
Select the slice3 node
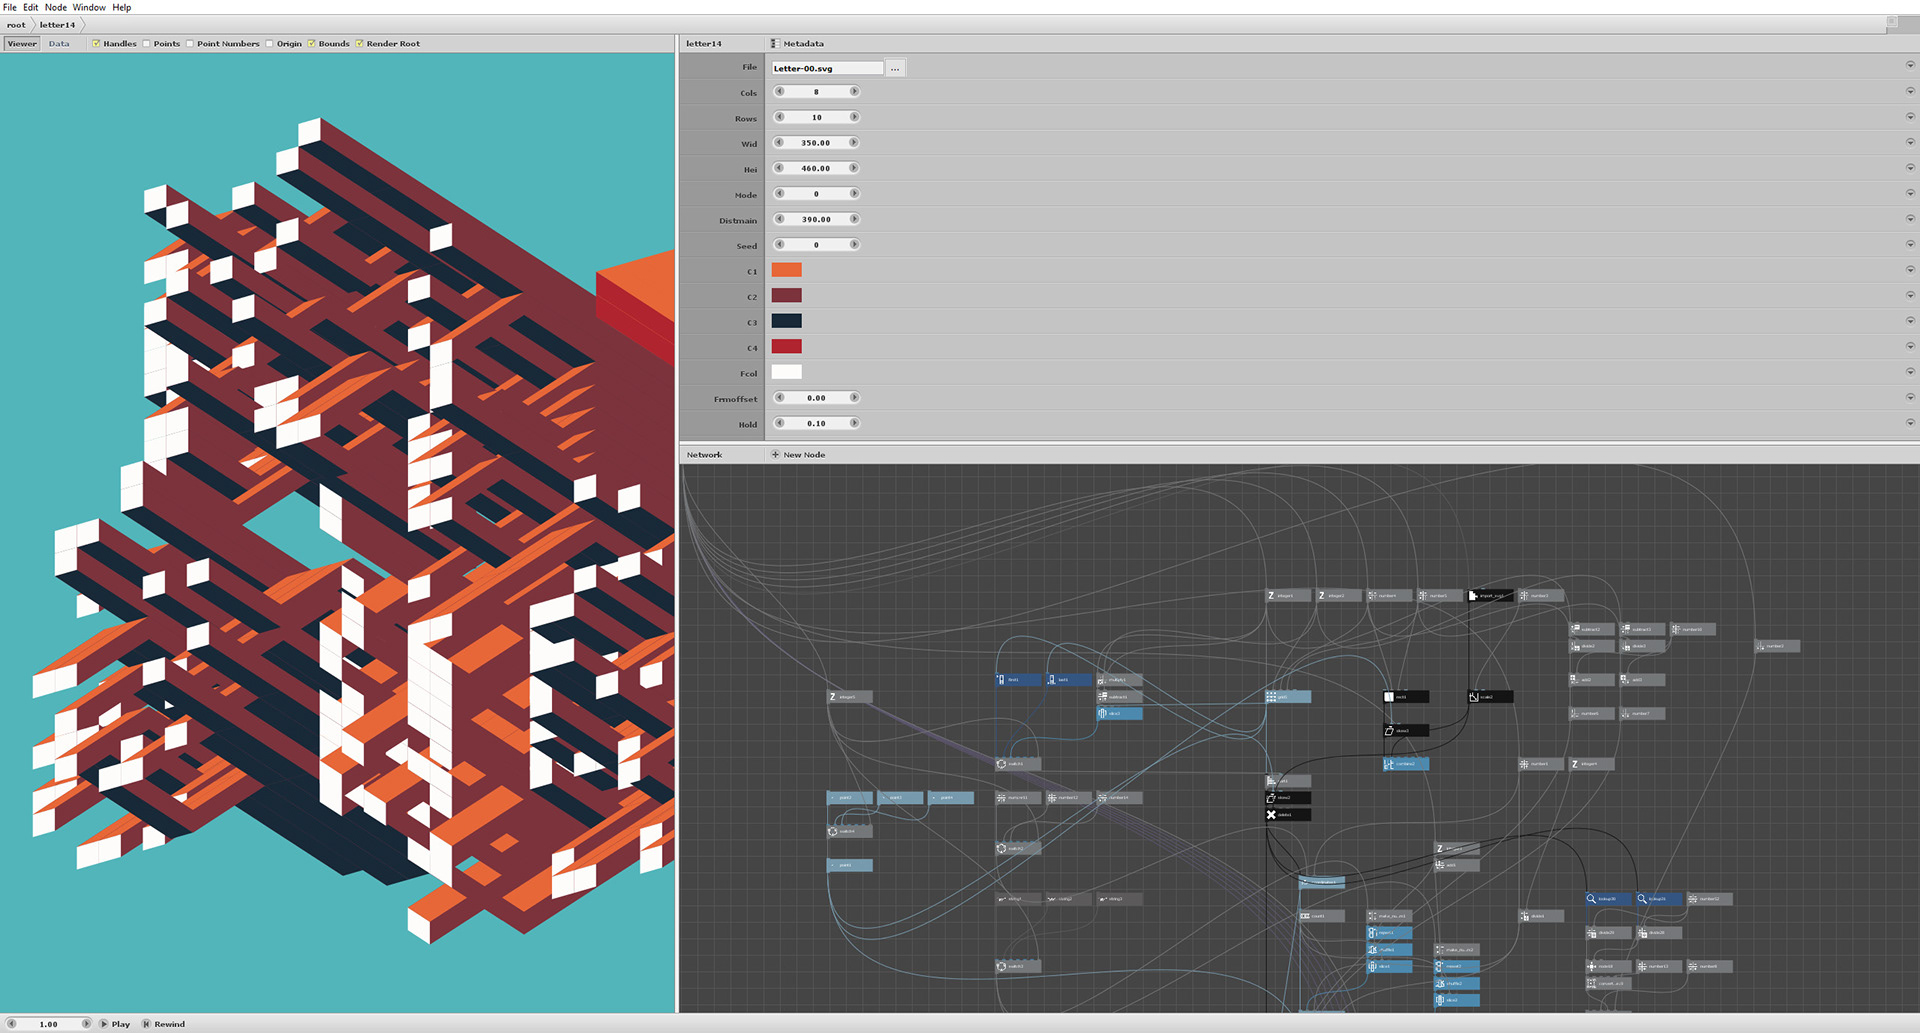pyautogui.click(x=1120, y=713)
